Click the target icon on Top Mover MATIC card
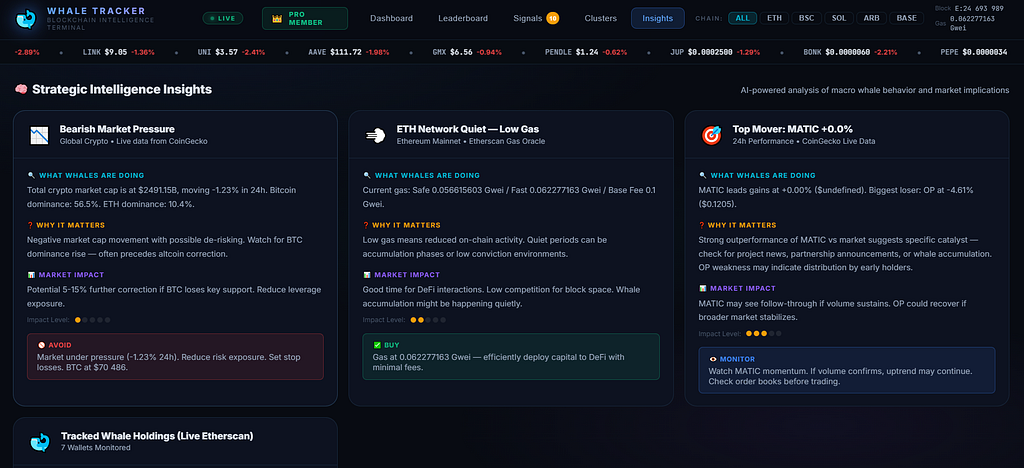 (x=711, y=135)
